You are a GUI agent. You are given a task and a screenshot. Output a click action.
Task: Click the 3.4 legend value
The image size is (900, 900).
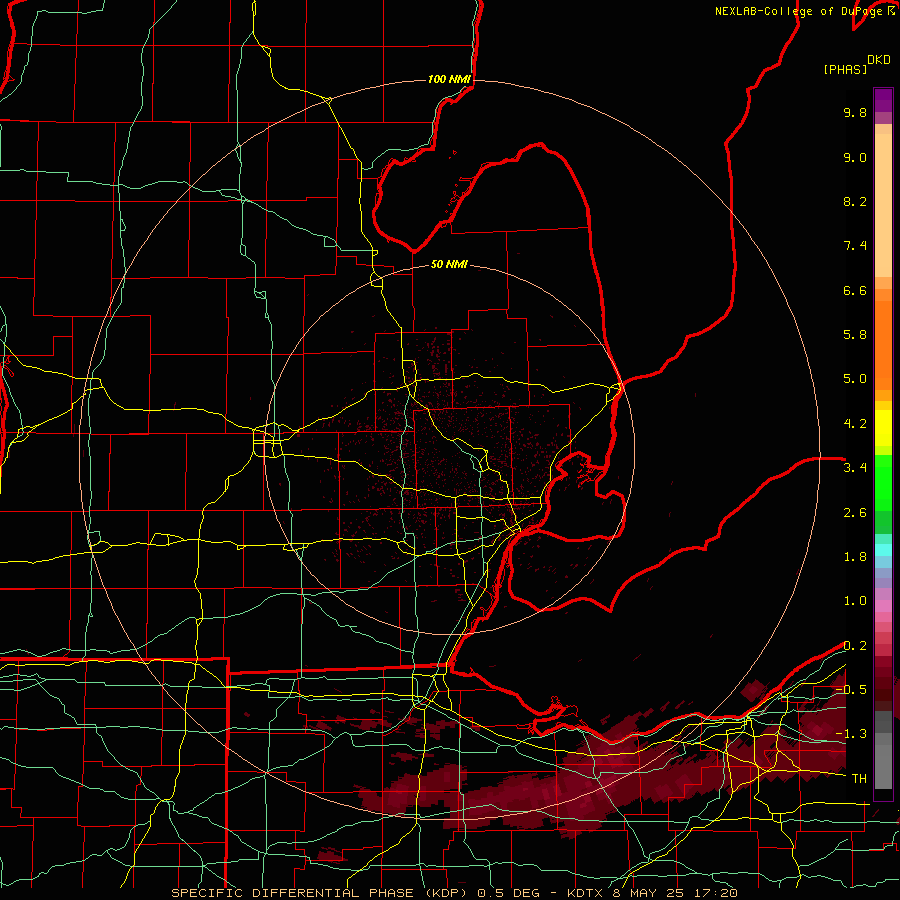tap(855, 467)
